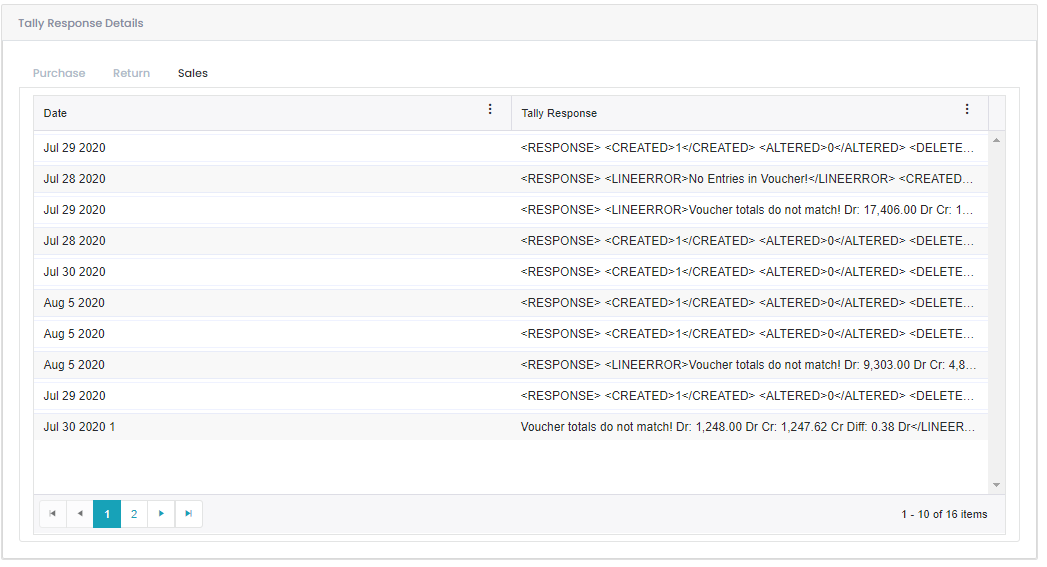Viewport: 1047px width, 567px height.
Task: Click the scrollbar up arrow
Action: coord(996,140)
